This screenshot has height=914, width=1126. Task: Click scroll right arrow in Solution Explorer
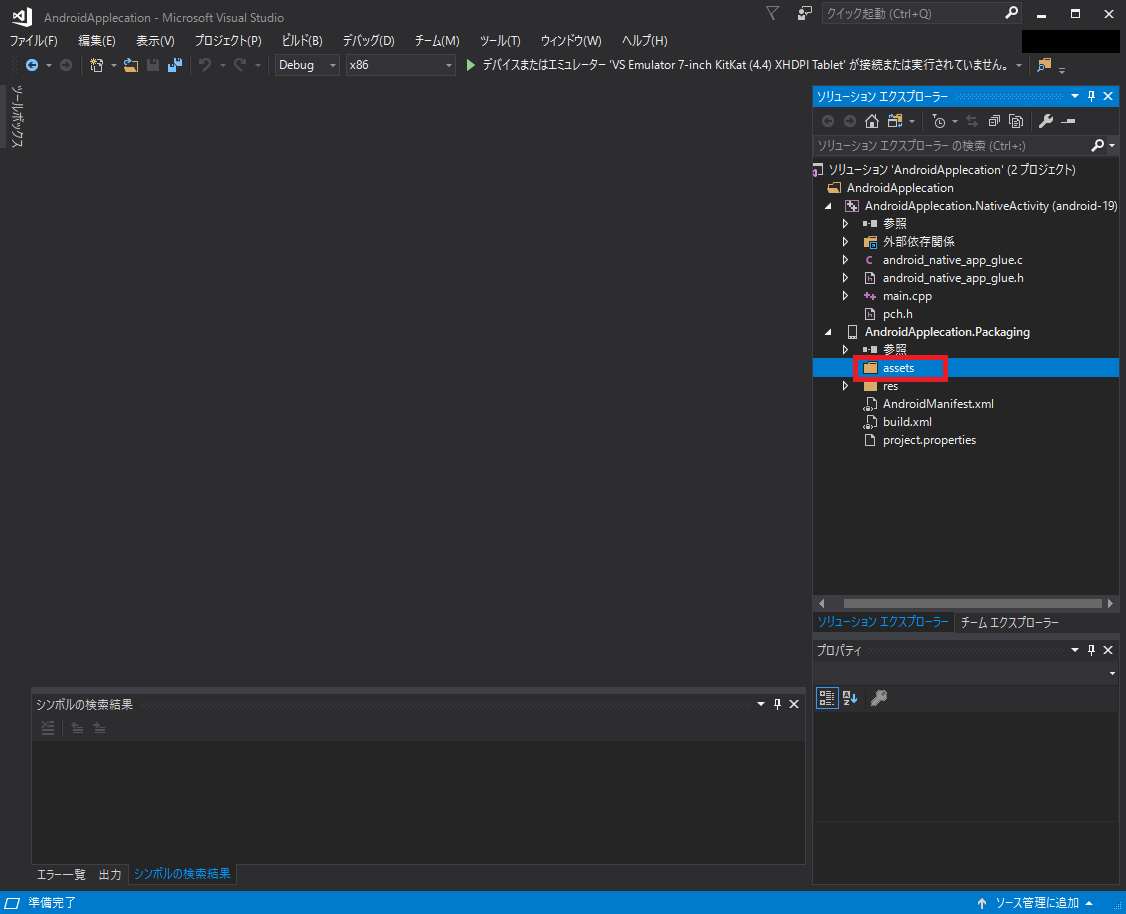tap(1110, 604)
